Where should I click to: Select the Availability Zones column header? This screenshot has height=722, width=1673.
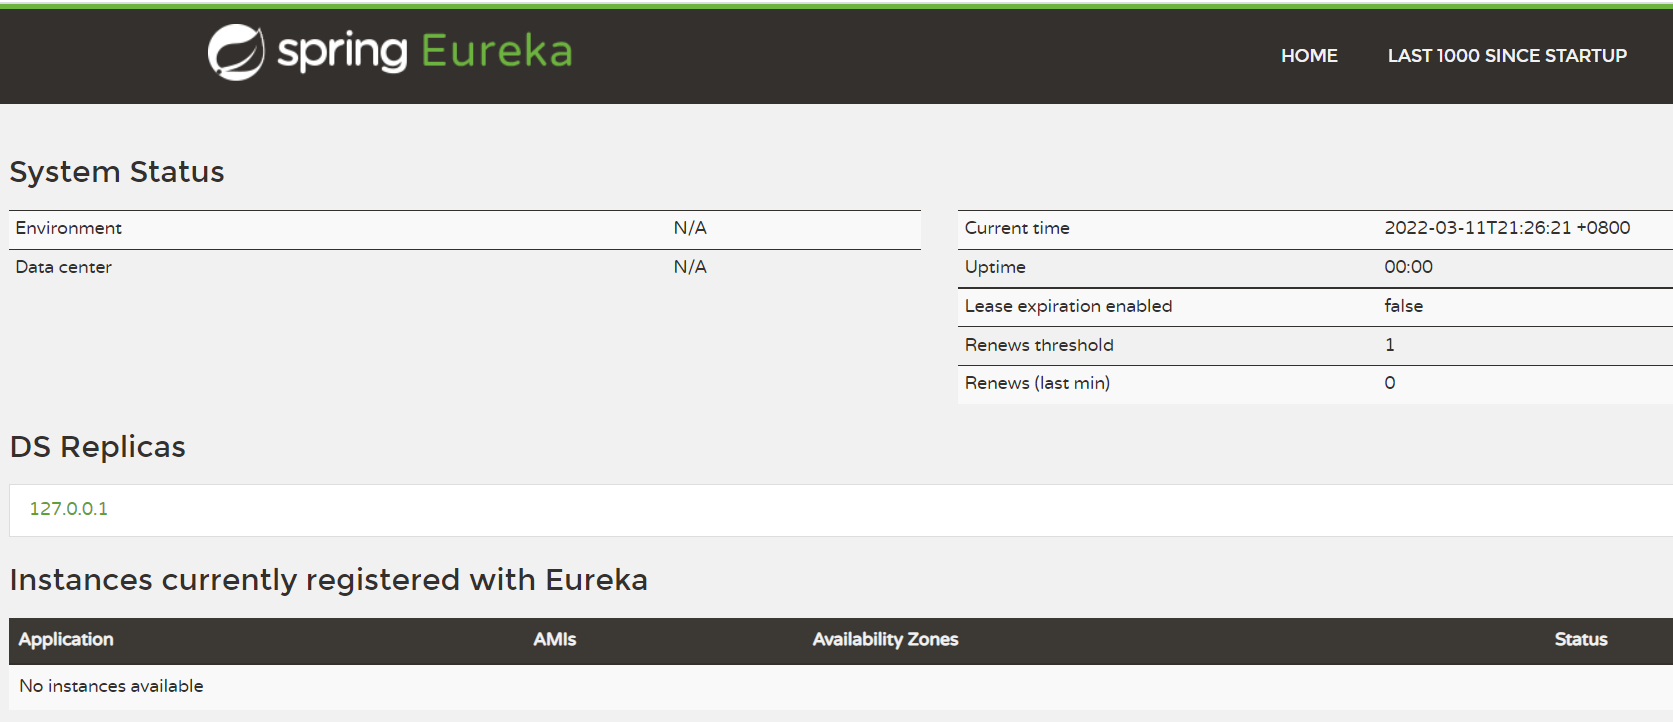point(885,640)
